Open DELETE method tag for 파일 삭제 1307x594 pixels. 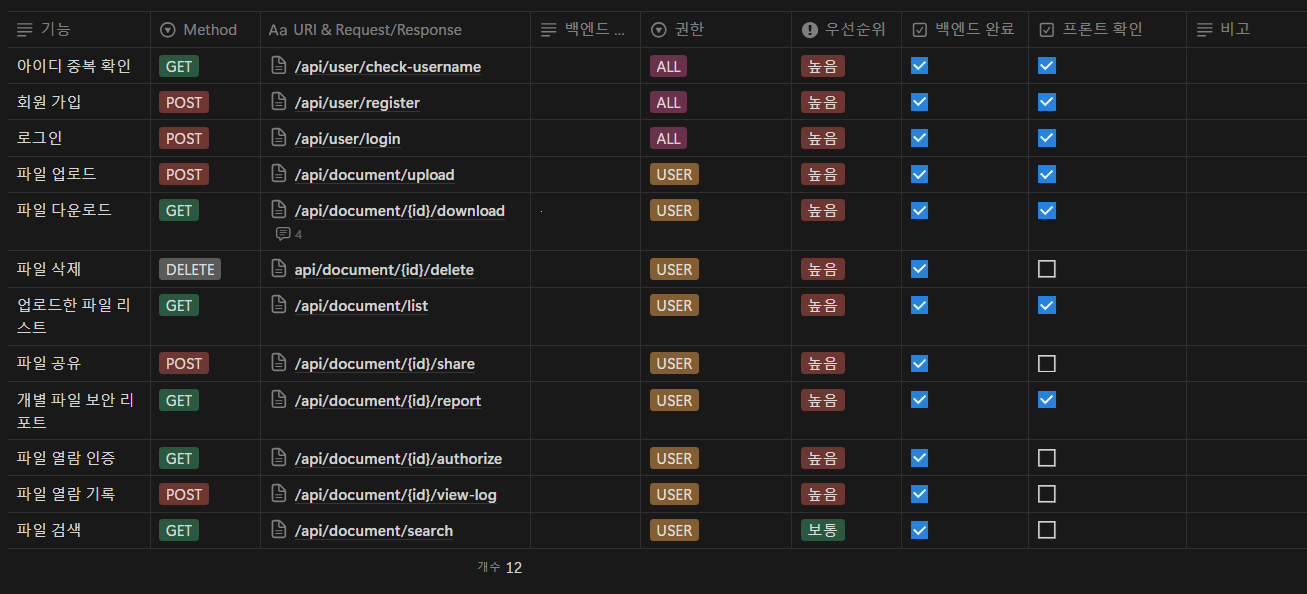click(x=190, y=269)
